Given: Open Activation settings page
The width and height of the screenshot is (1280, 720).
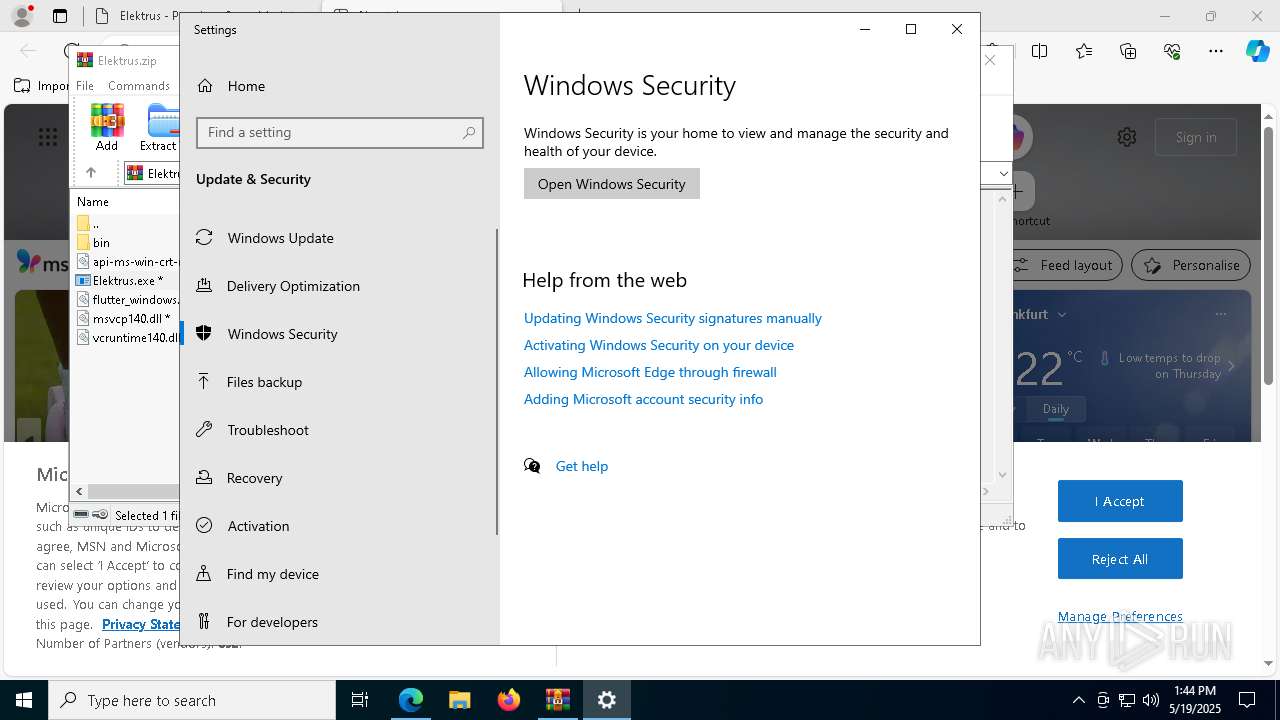Looking at the screenshot, I should click(x=340, y=526).
